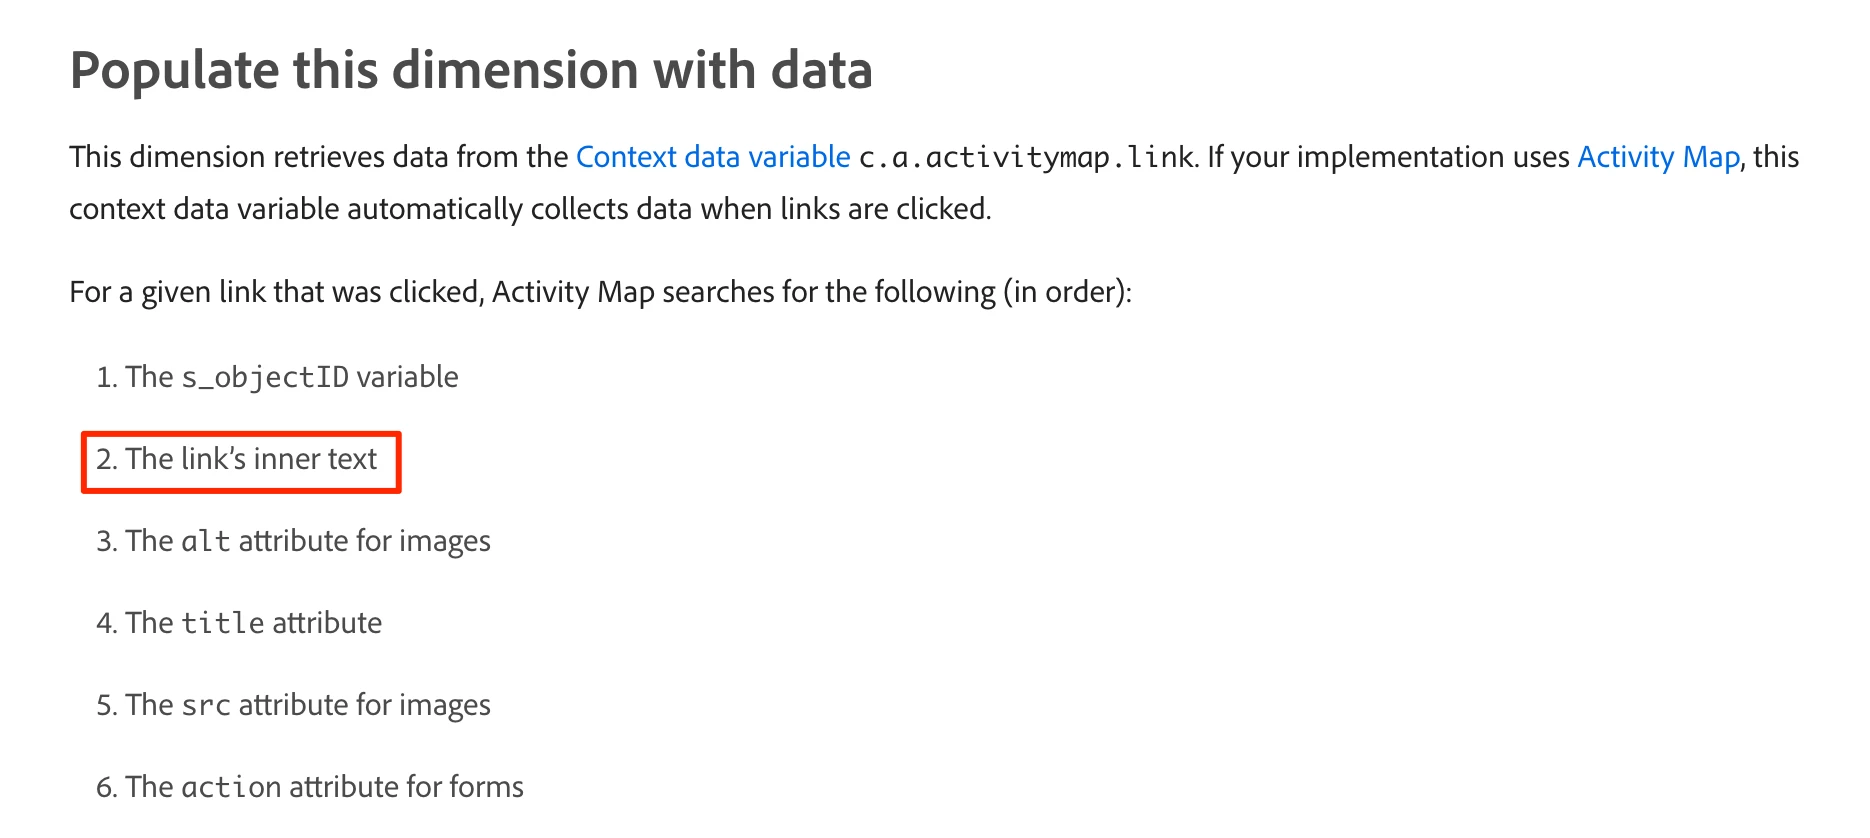This screenshot has width=1870, height=838.
Task: Click "If your implementation uses" text
Action: point(1387,157)
